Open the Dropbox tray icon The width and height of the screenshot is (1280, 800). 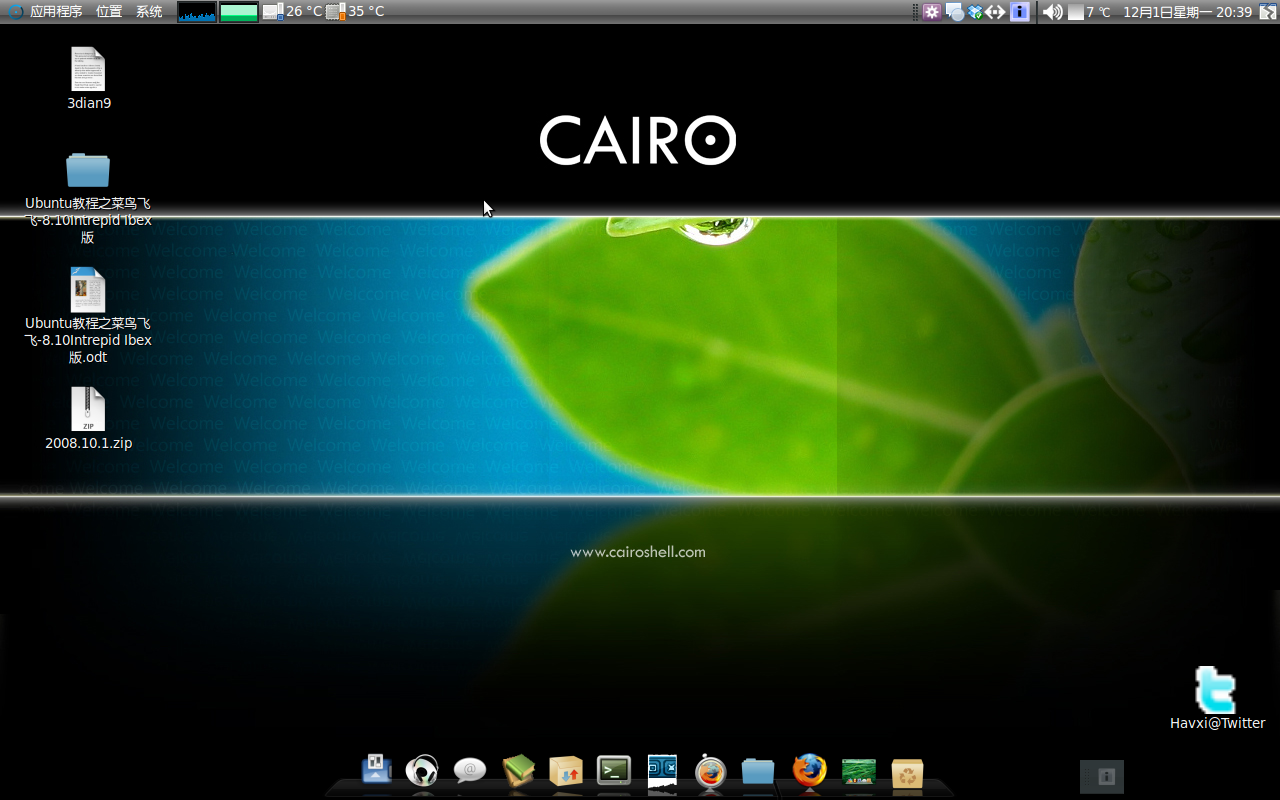975,12
